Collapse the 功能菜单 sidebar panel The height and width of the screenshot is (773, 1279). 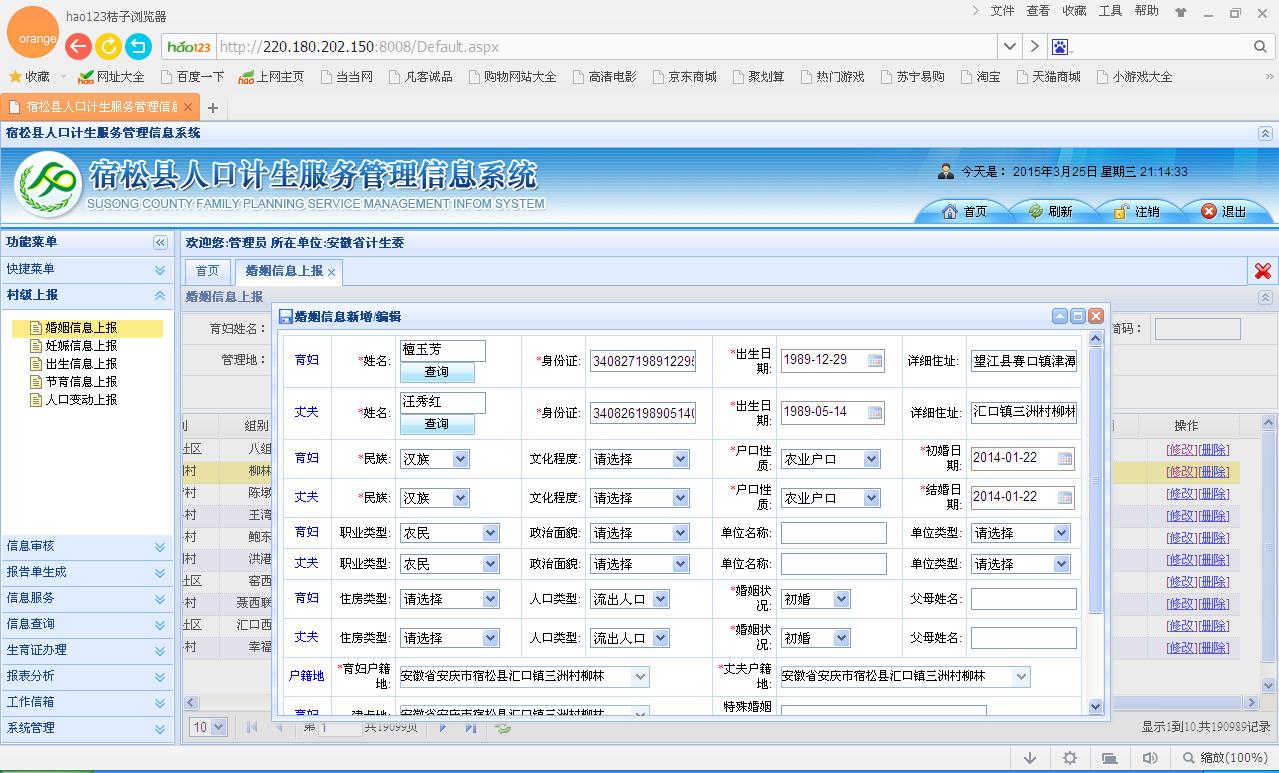tap(160, 243)
